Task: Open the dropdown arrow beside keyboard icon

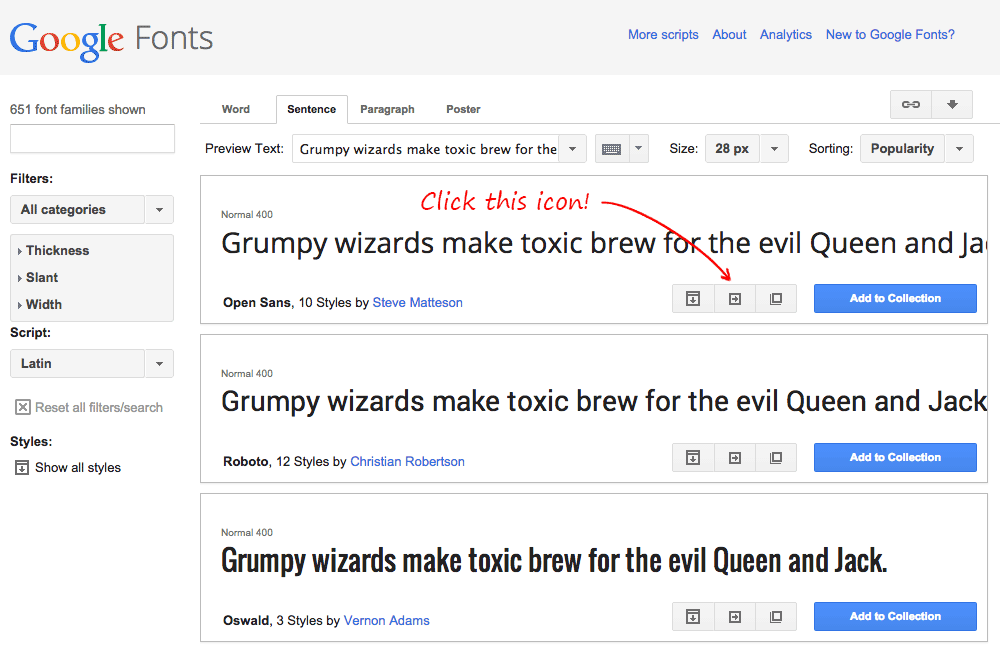Action: pos(639,149)
